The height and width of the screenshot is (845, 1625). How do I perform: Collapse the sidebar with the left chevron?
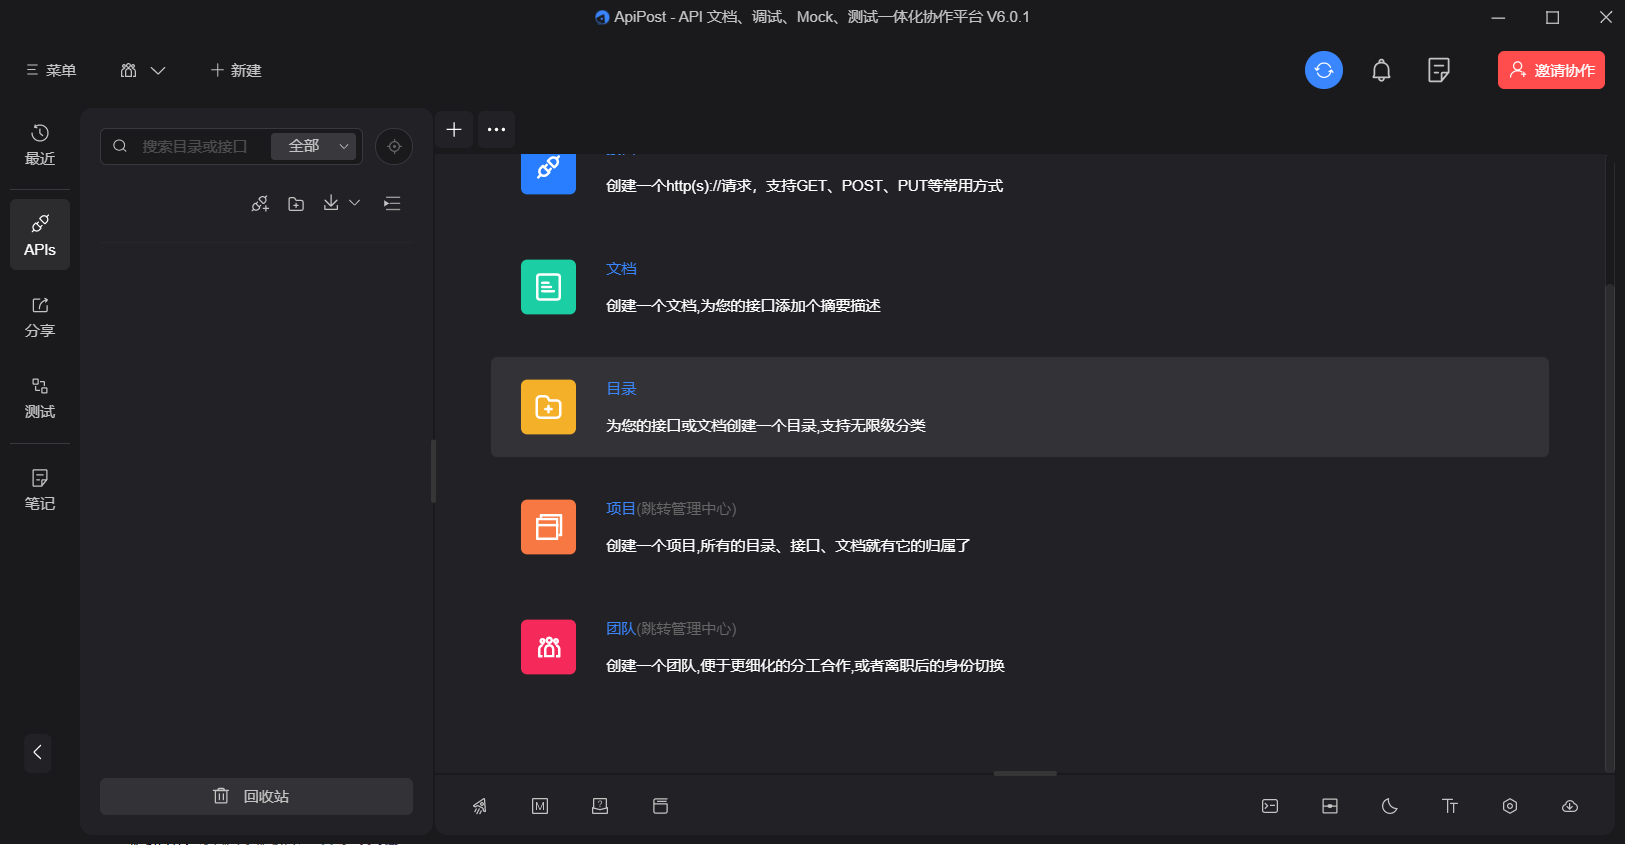pos(38,752)
